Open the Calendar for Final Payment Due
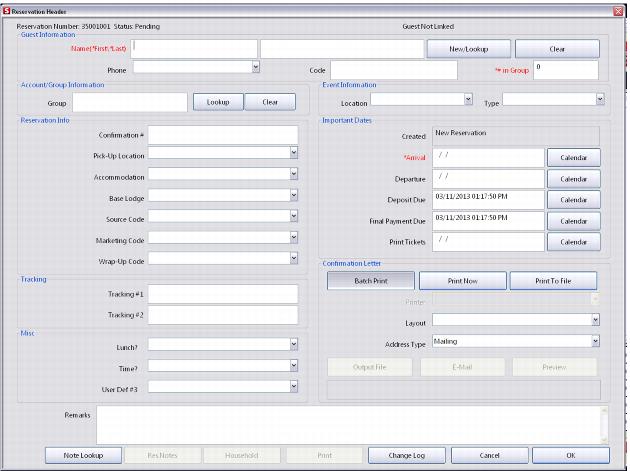This screenshot has height=471, width=630. 574,221
